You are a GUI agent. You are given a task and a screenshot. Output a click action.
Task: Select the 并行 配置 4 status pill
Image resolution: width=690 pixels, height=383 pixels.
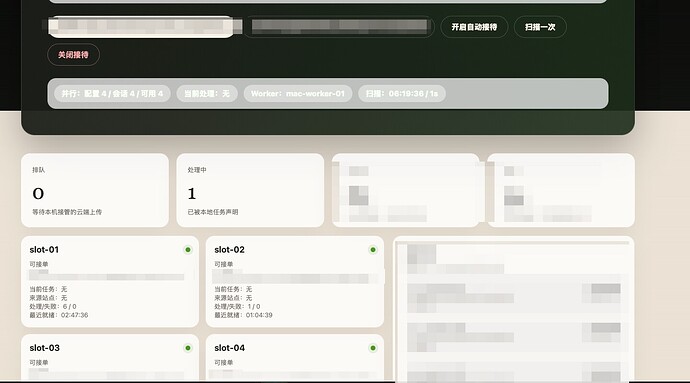pyautogui.click(x=112, y=93)
